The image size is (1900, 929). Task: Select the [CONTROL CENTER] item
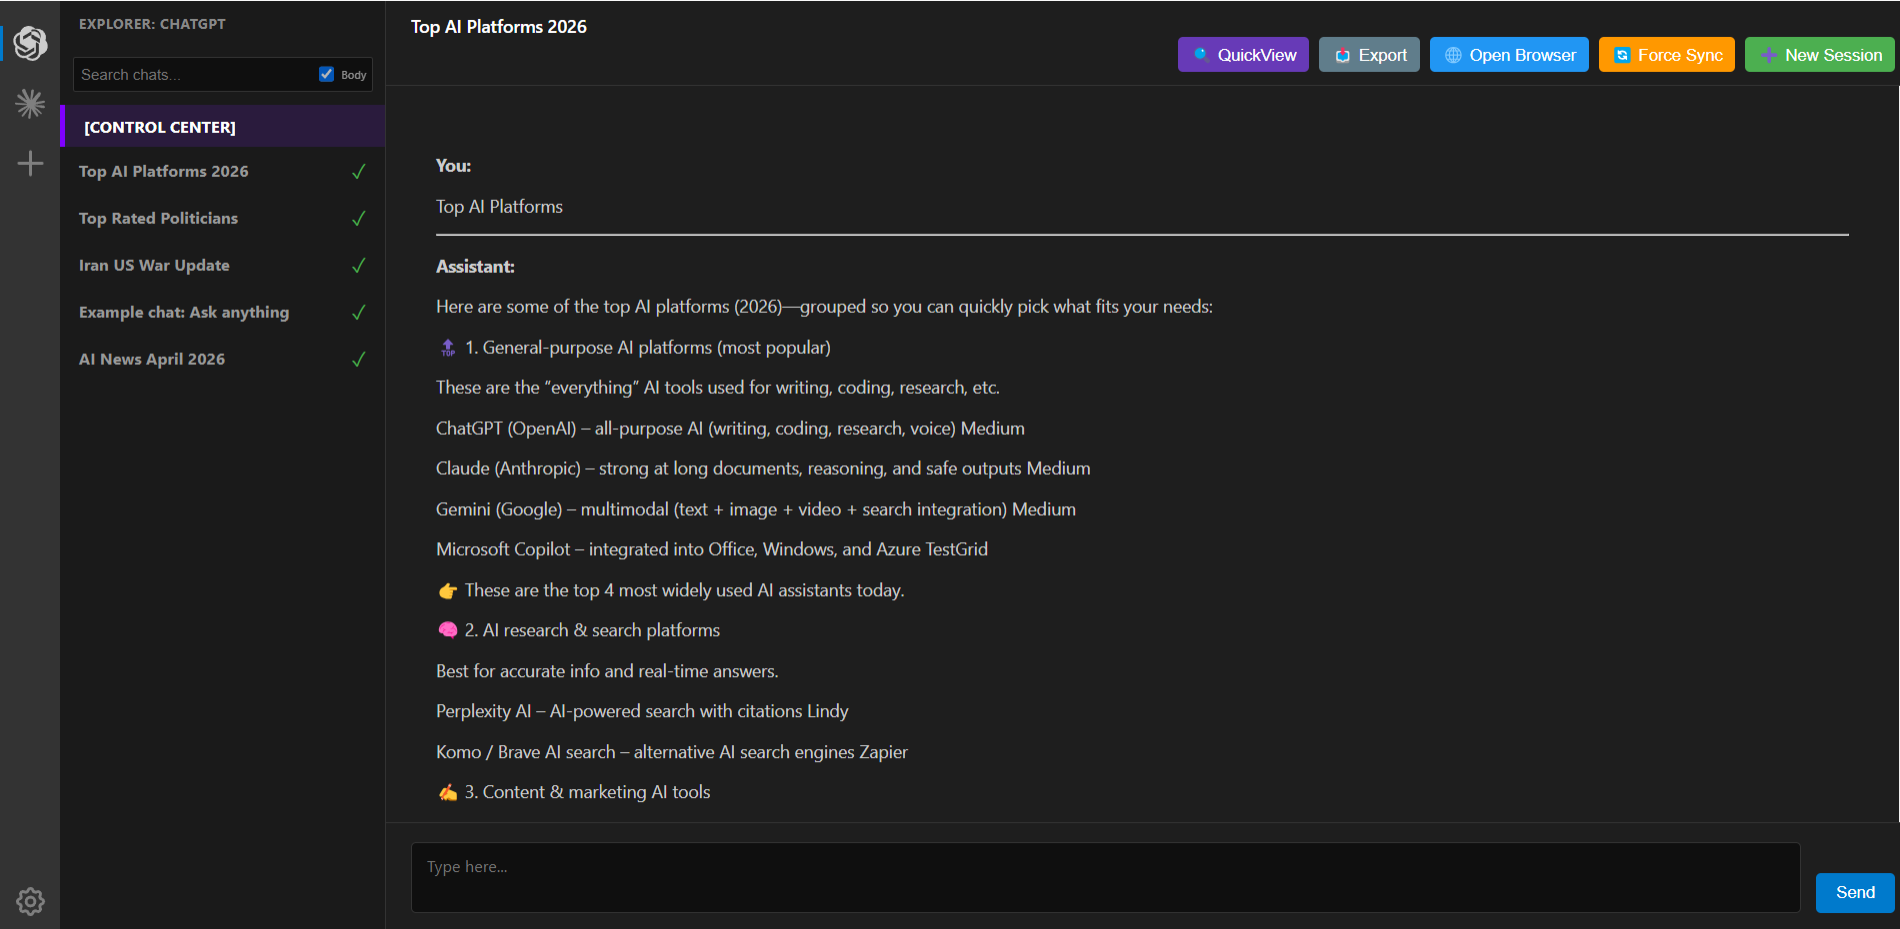[x=160, y=127]
